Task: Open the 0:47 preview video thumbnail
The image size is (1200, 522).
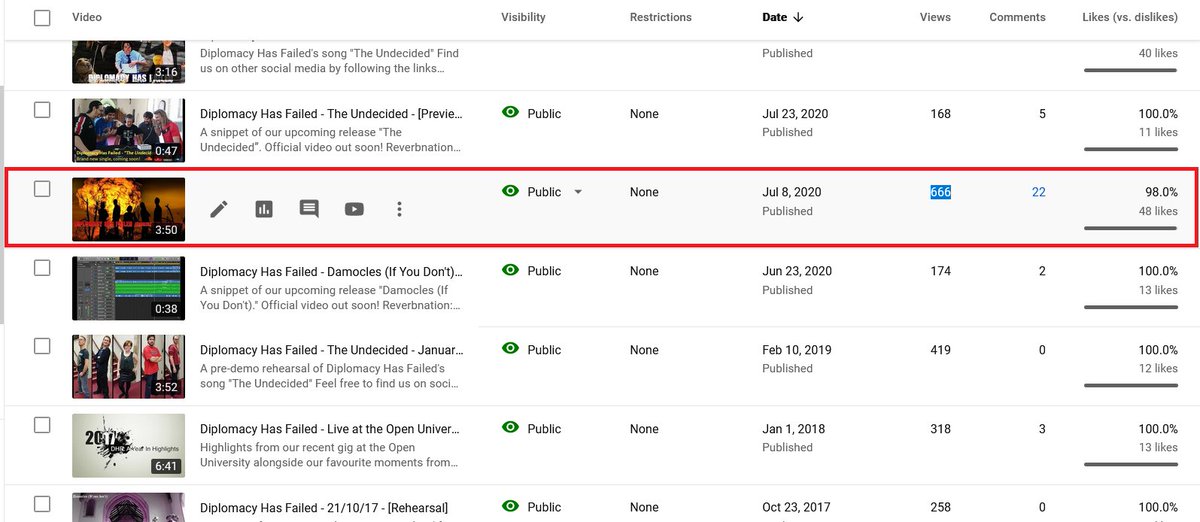Action: pos(128,130)
